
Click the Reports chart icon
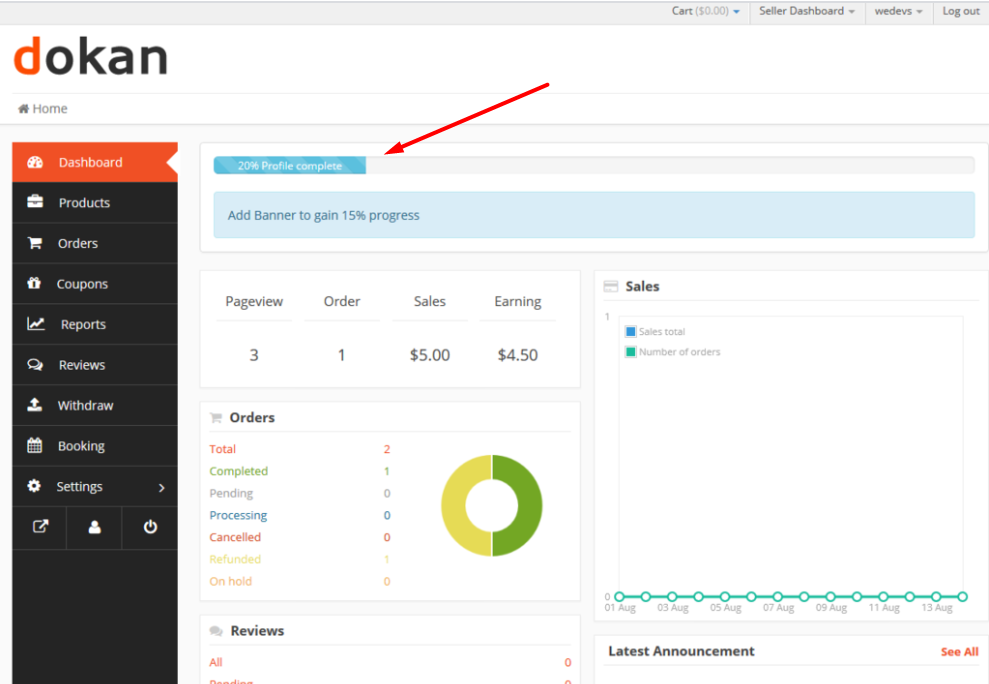coord(36,324)
